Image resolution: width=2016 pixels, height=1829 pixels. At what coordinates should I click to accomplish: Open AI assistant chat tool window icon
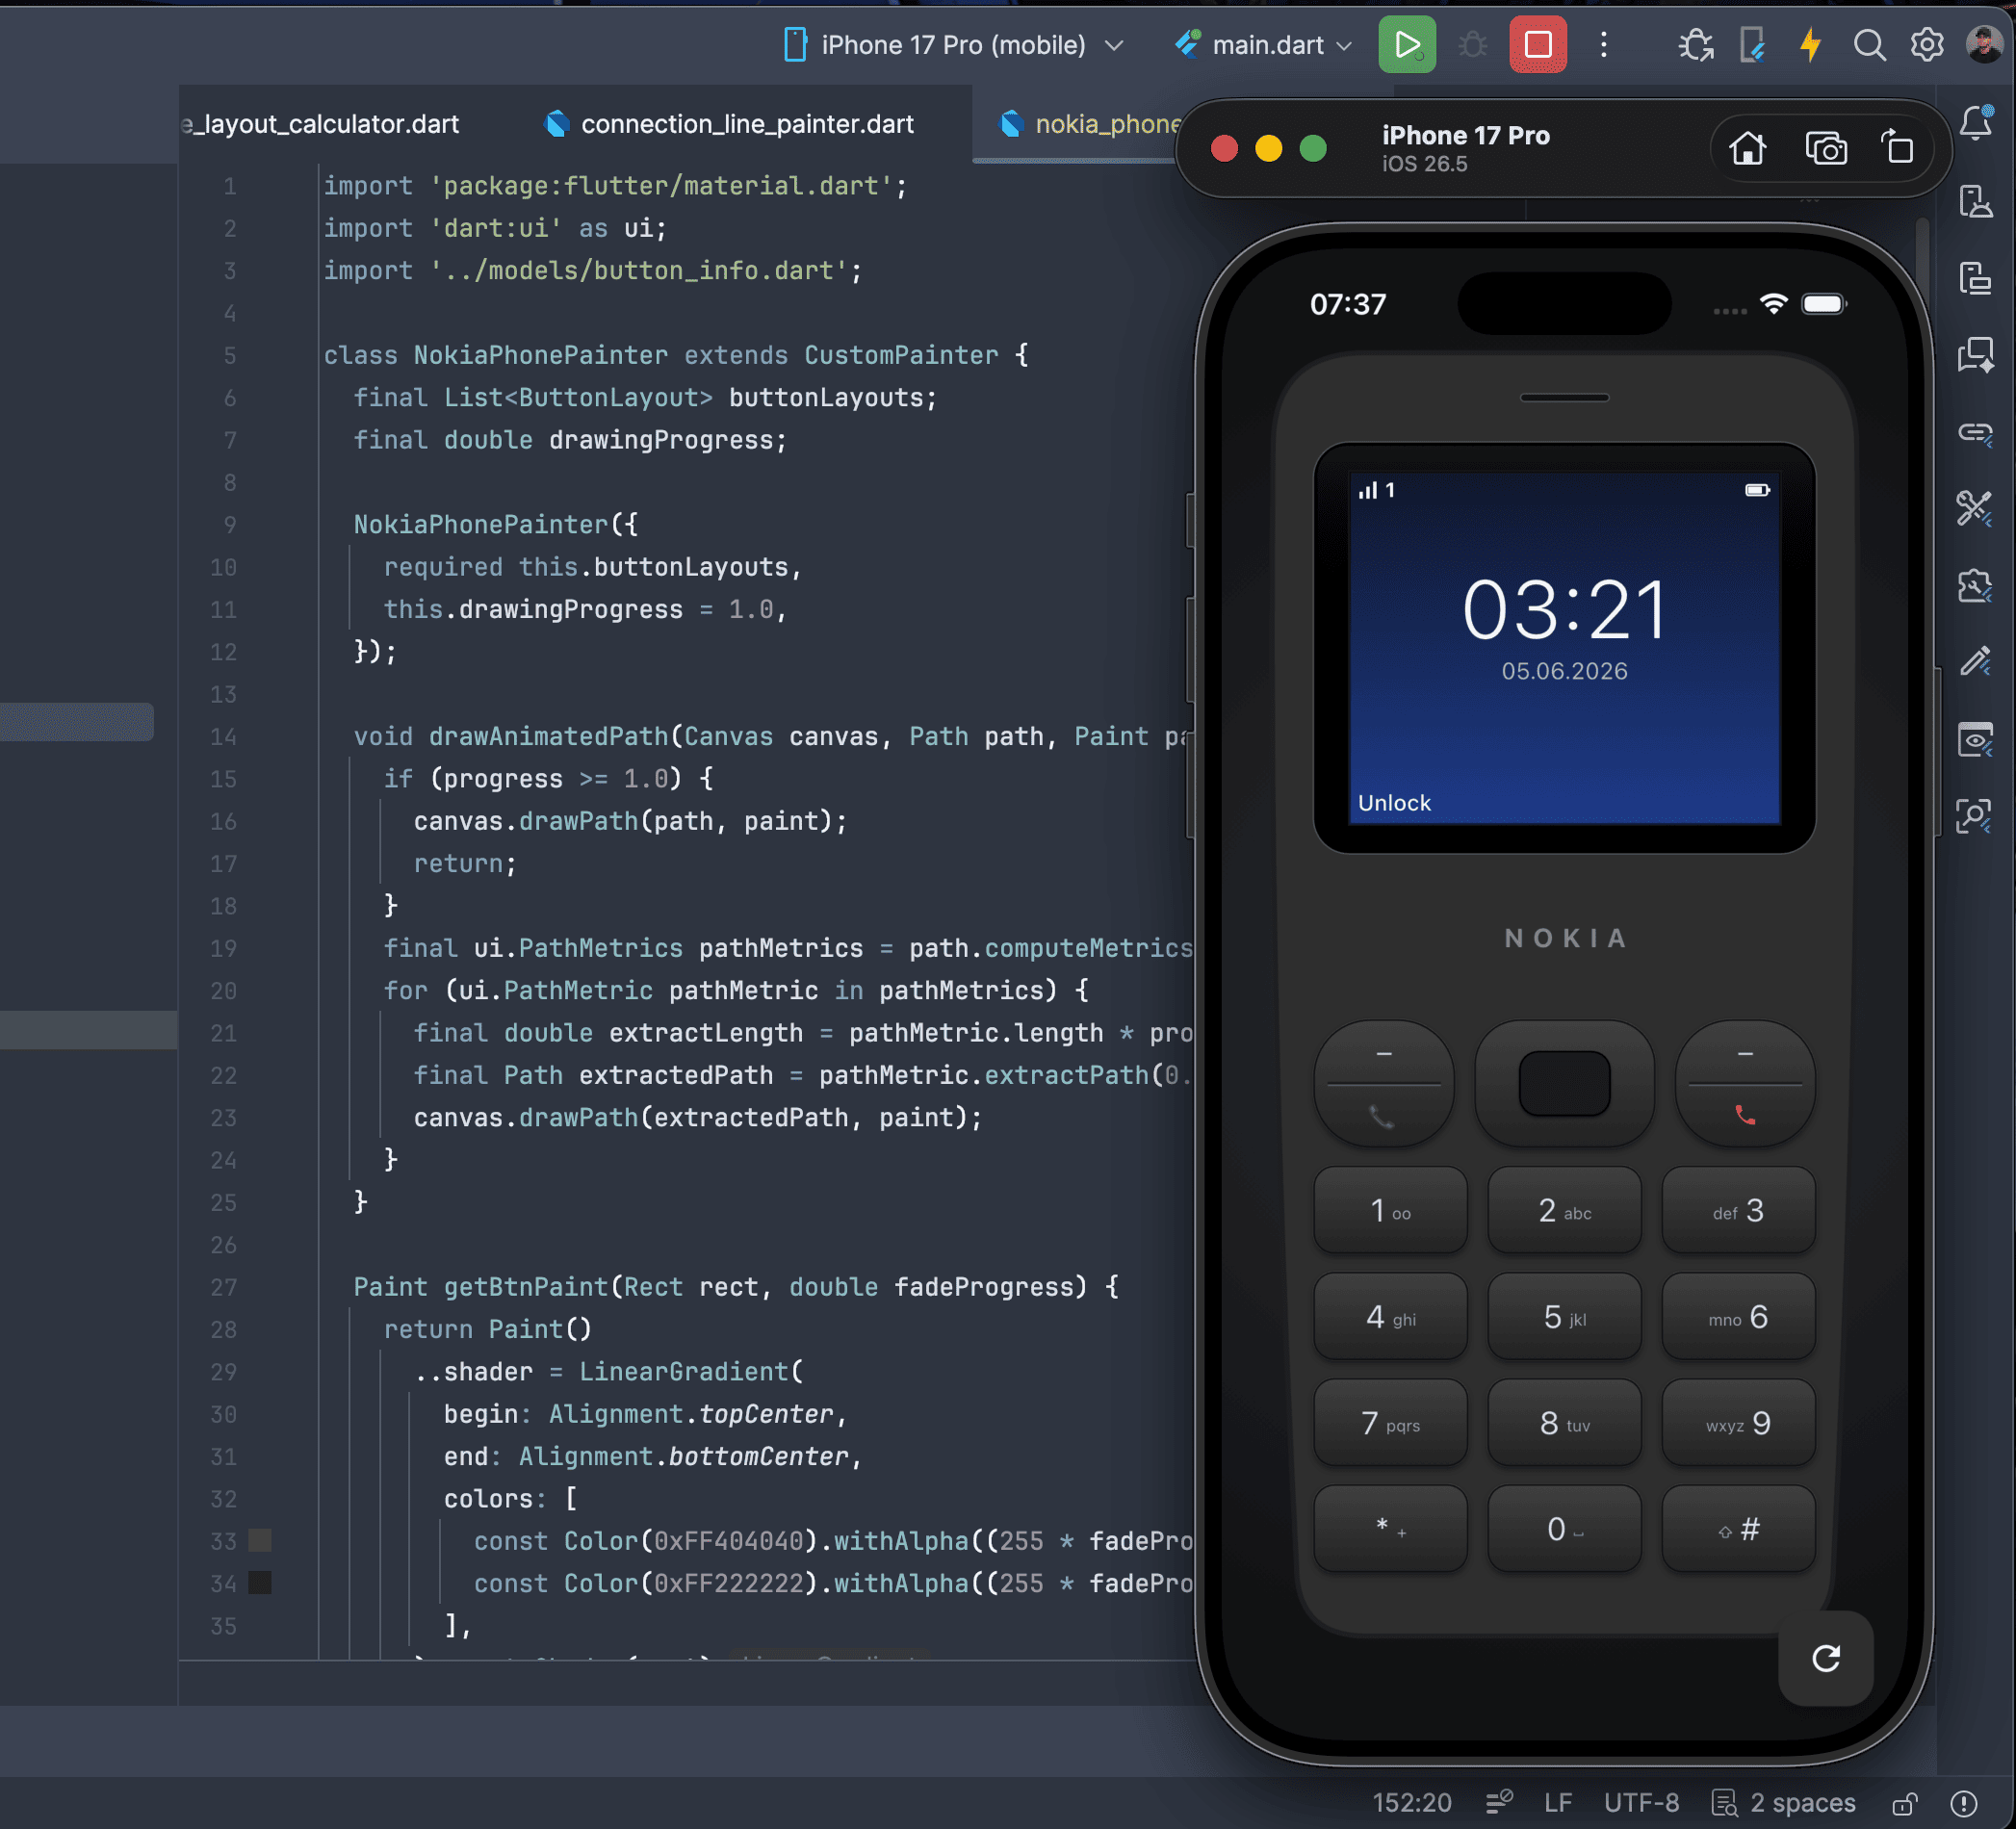pyautogui.click(x=1976, y=355)
